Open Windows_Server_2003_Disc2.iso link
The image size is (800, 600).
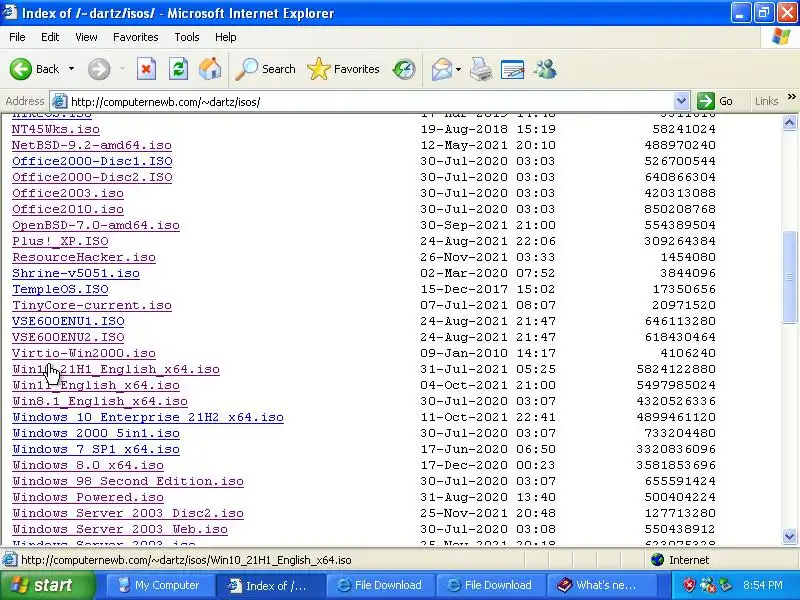[128, 513]
